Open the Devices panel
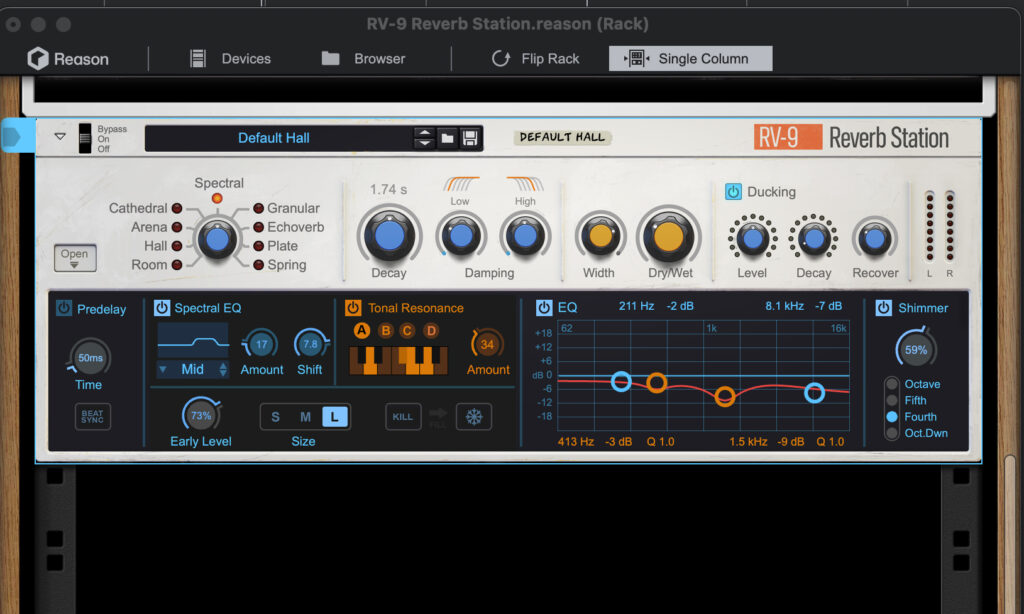1024x614 pixels. click(230, 59)
